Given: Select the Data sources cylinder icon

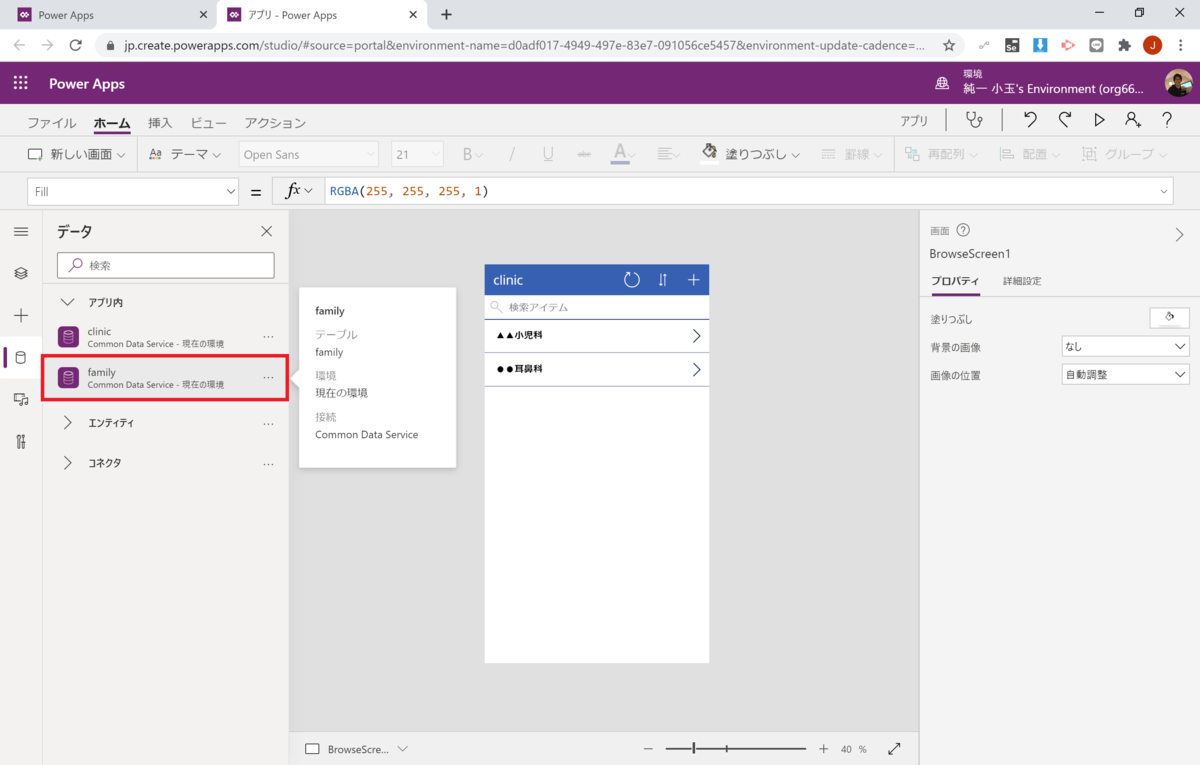Looking at the screenshot, I should (x=21, y=358).
